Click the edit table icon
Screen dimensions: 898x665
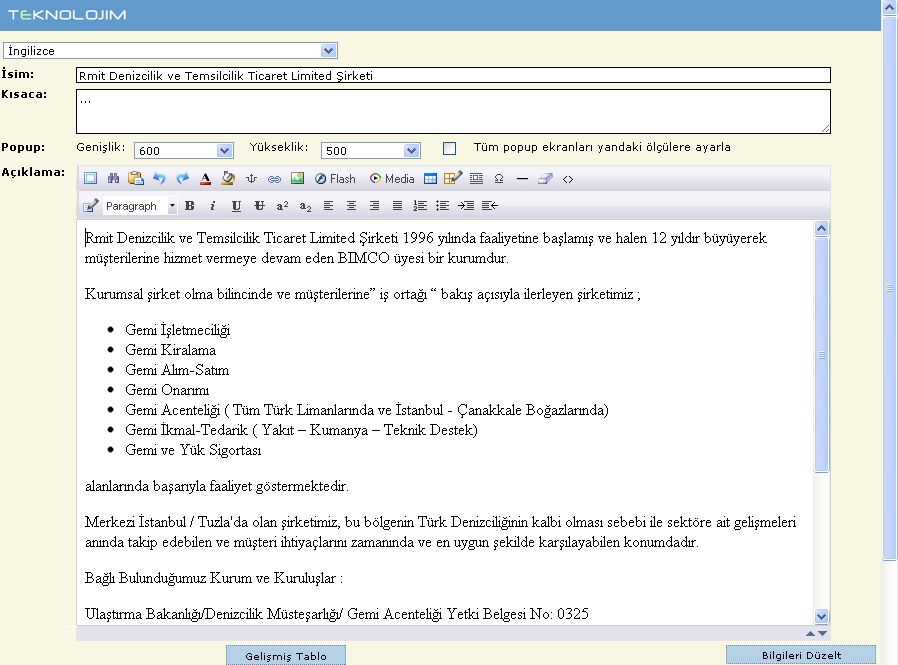452,179
